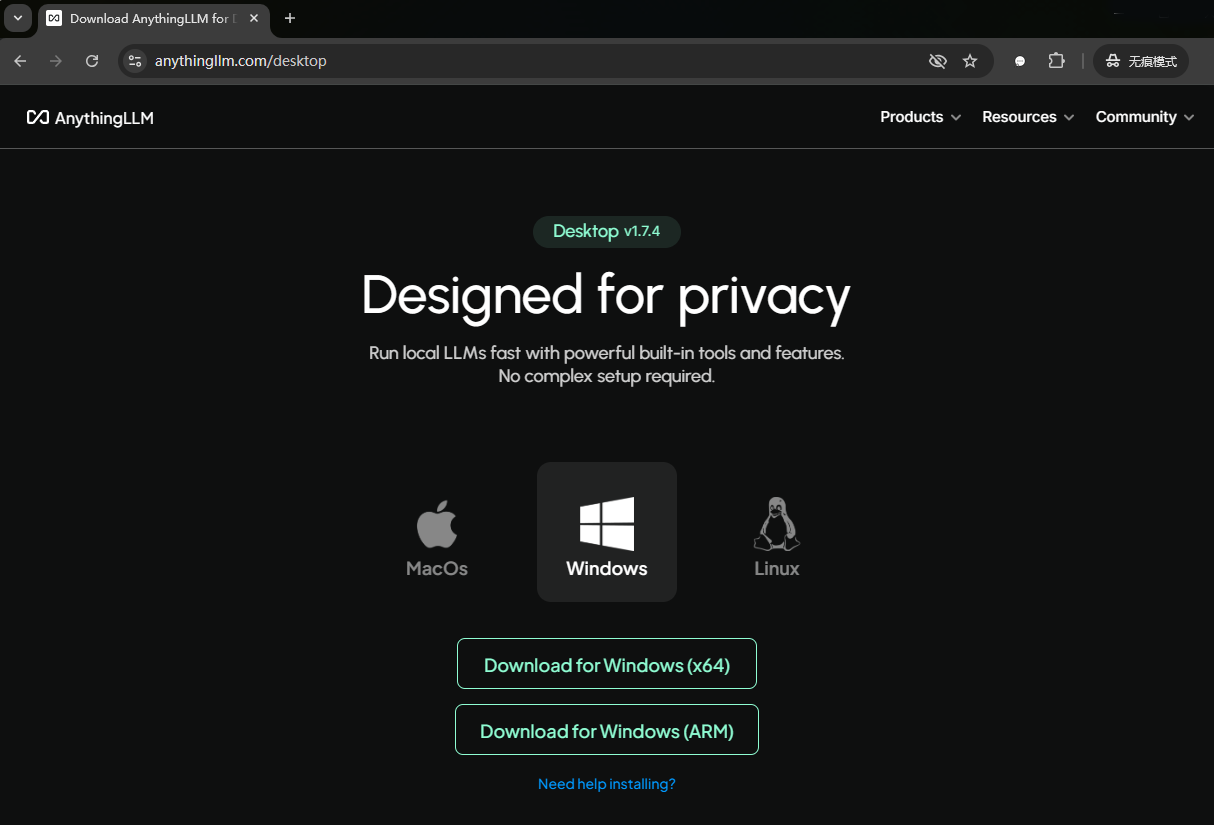Bookmark this page with the star
This screenshot has height=825, width=1214.
pyautogui.click(x=970, y=61)
